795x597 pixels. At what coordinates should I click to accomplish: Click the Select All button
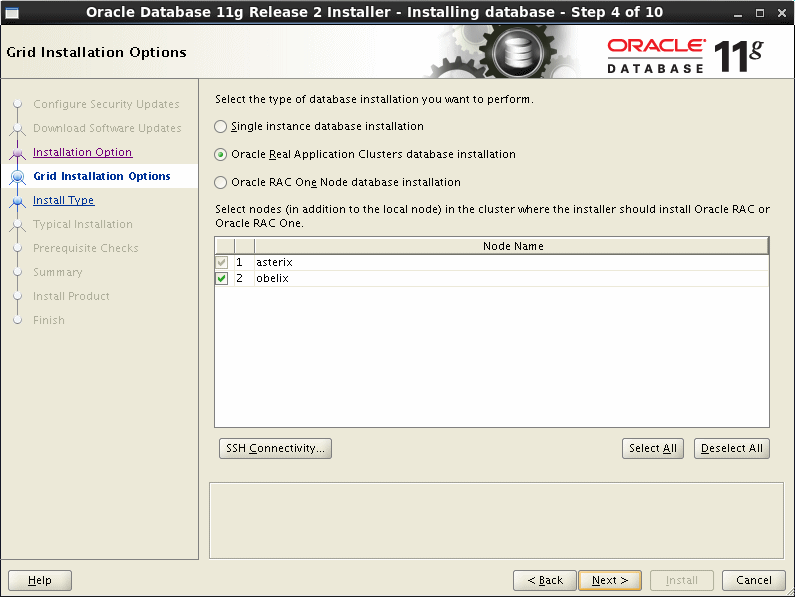[653, 448]
